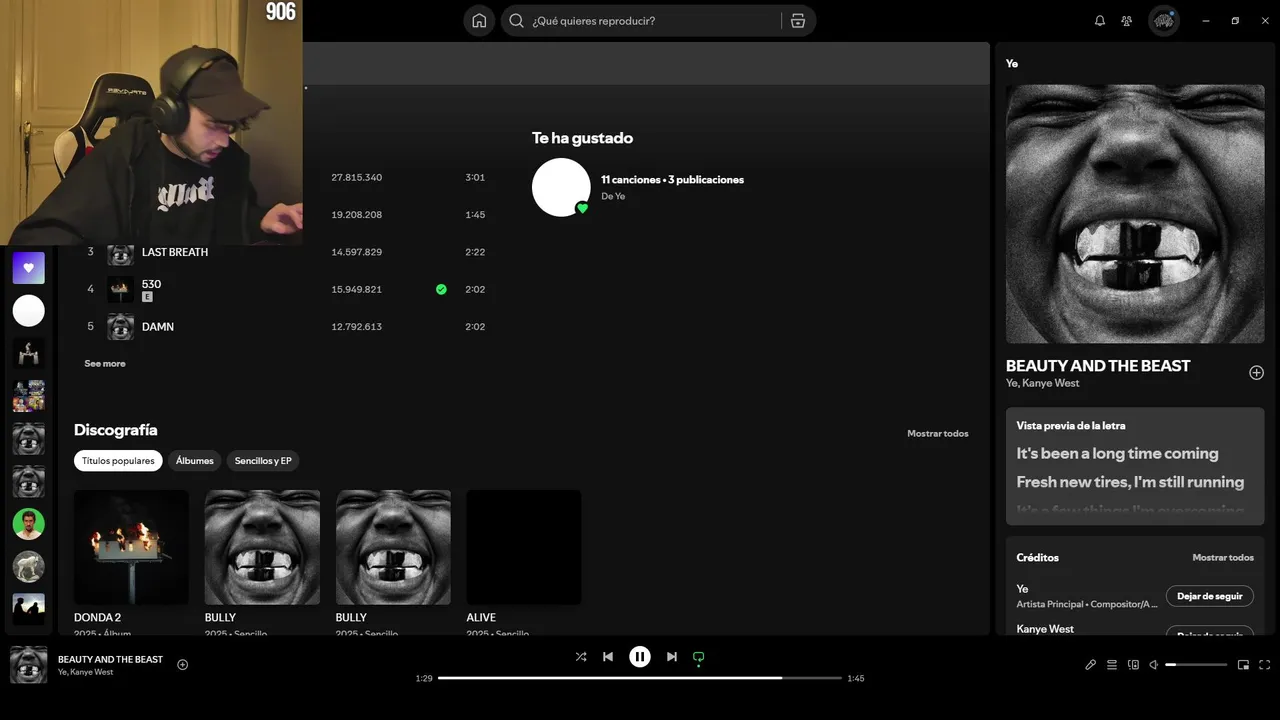Open Discografía section heading
The image size is (1280, 720).
click(x=116, y=430)
